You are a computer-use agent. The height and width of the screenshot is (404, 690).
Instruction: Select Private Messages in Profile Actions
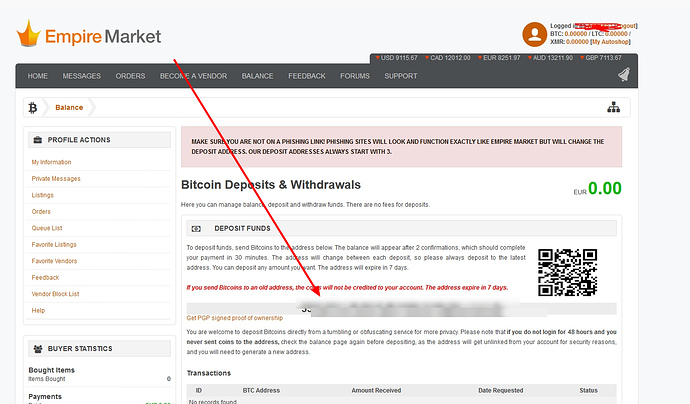point(56,179)
